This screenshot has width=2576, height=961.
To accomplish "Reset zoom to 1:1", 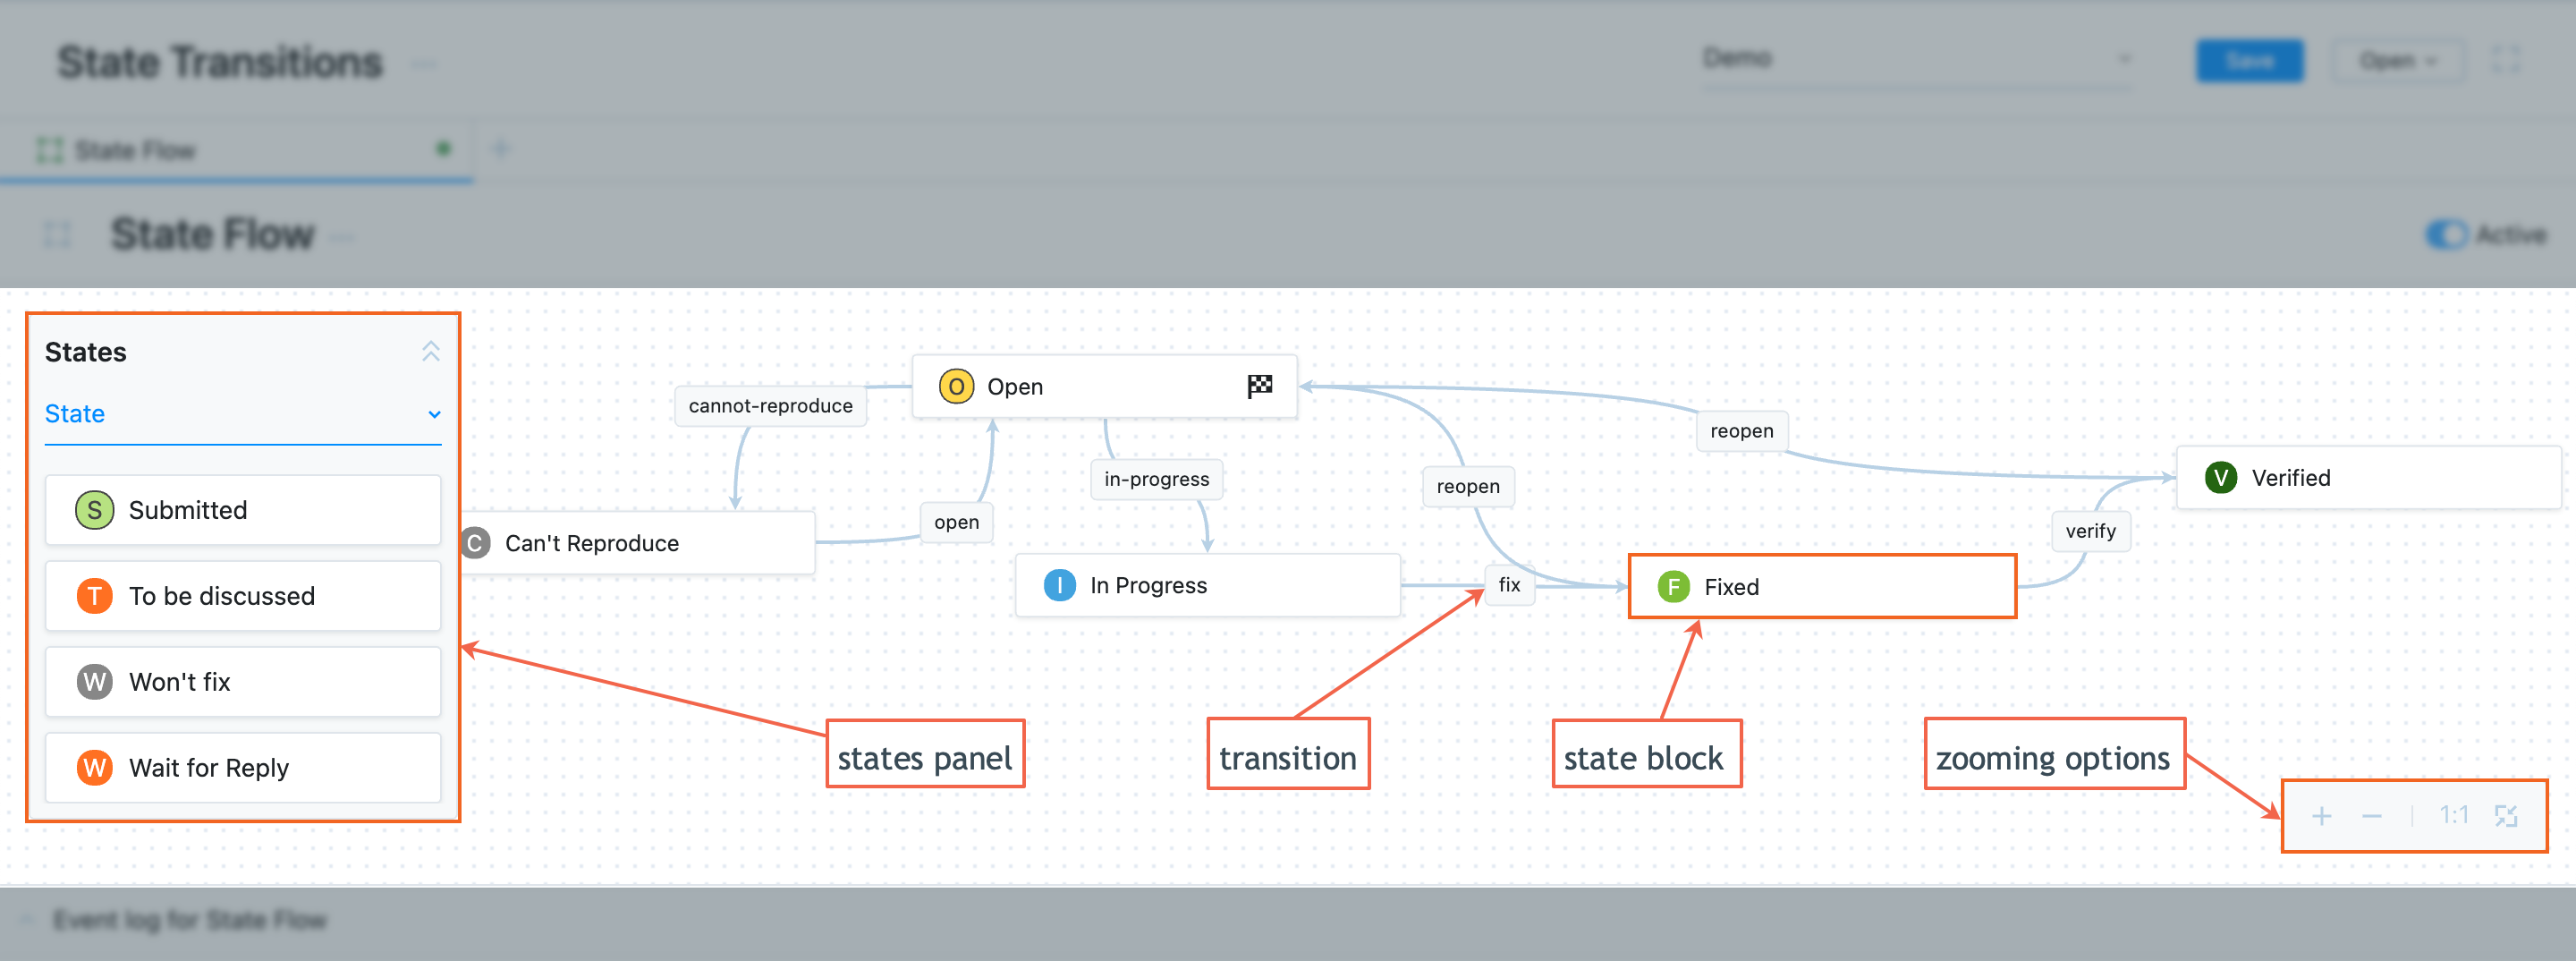I will [x=2453, y=816].
